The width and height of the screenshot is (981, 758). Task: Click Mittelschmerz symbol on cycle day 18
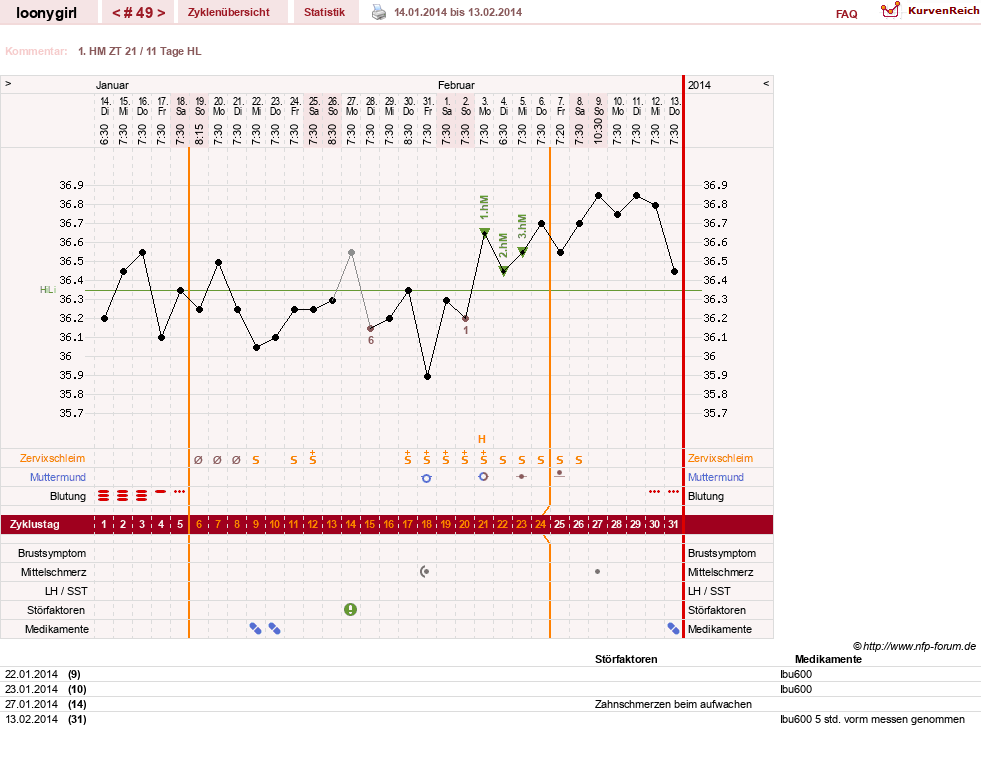point(425,571)
